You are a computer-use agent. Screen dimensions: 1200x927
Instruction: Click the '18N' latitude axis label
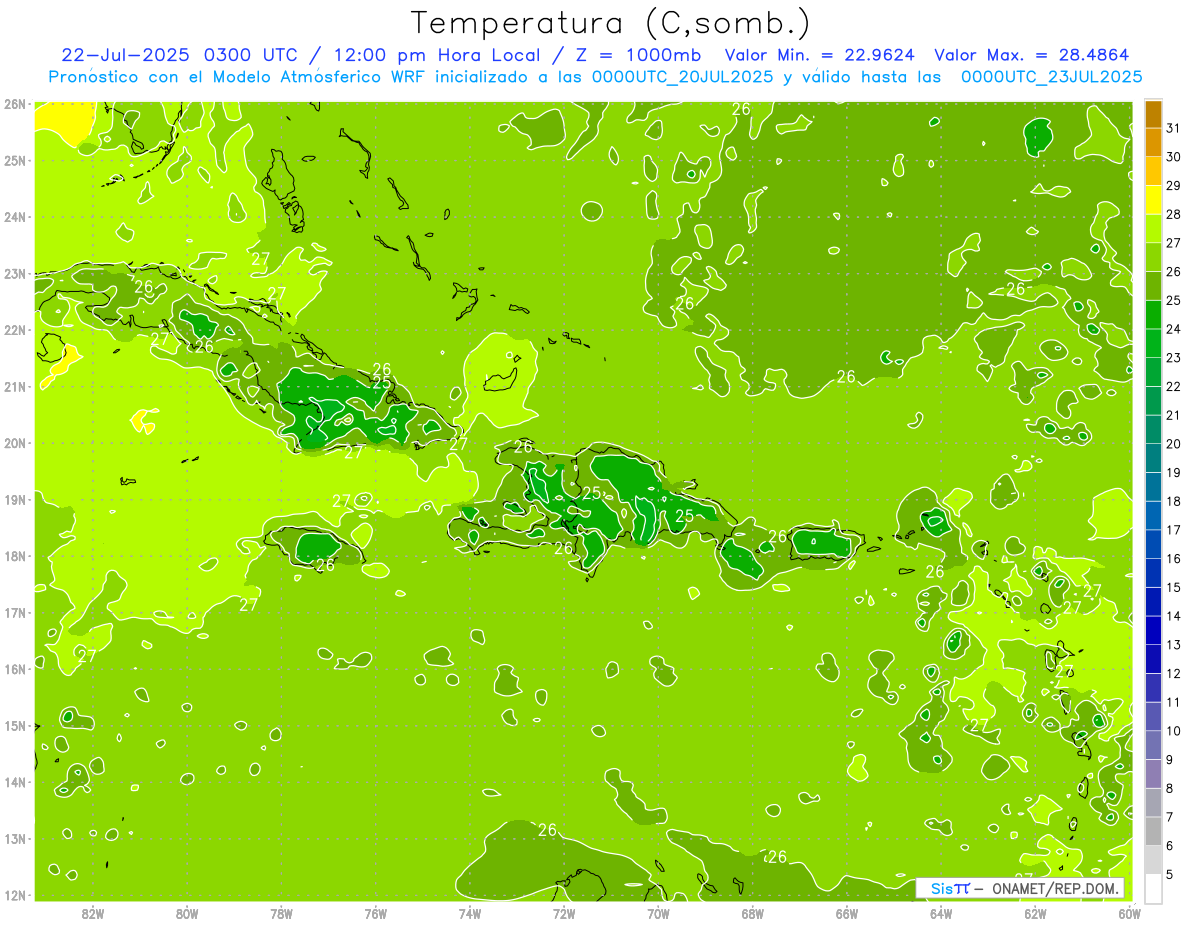[x=14, y=556]
